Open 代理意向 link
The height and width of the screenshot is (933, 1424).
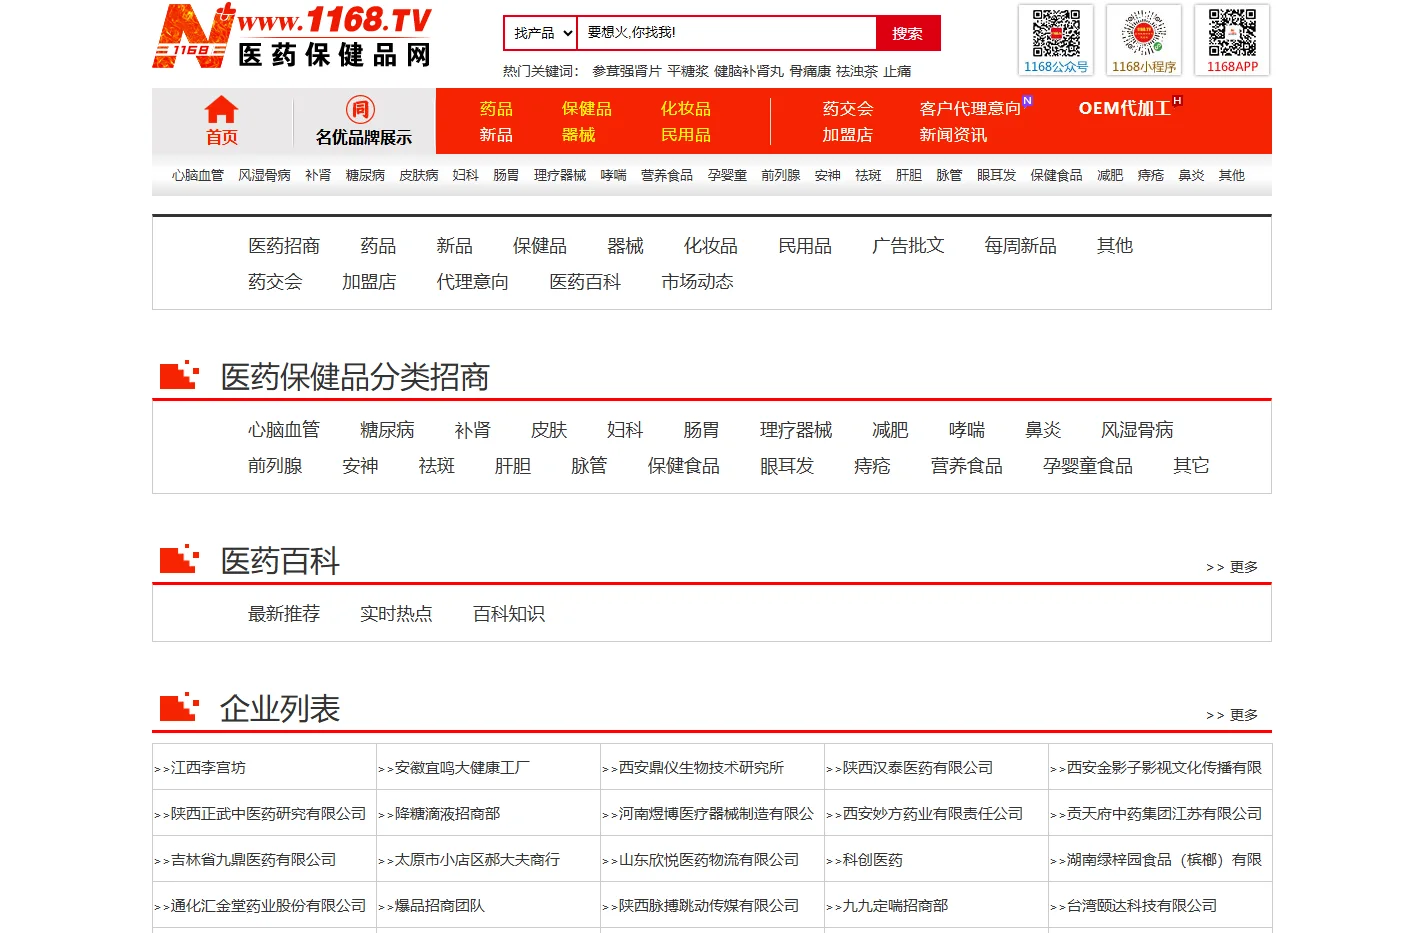click(x=472, y=281)
